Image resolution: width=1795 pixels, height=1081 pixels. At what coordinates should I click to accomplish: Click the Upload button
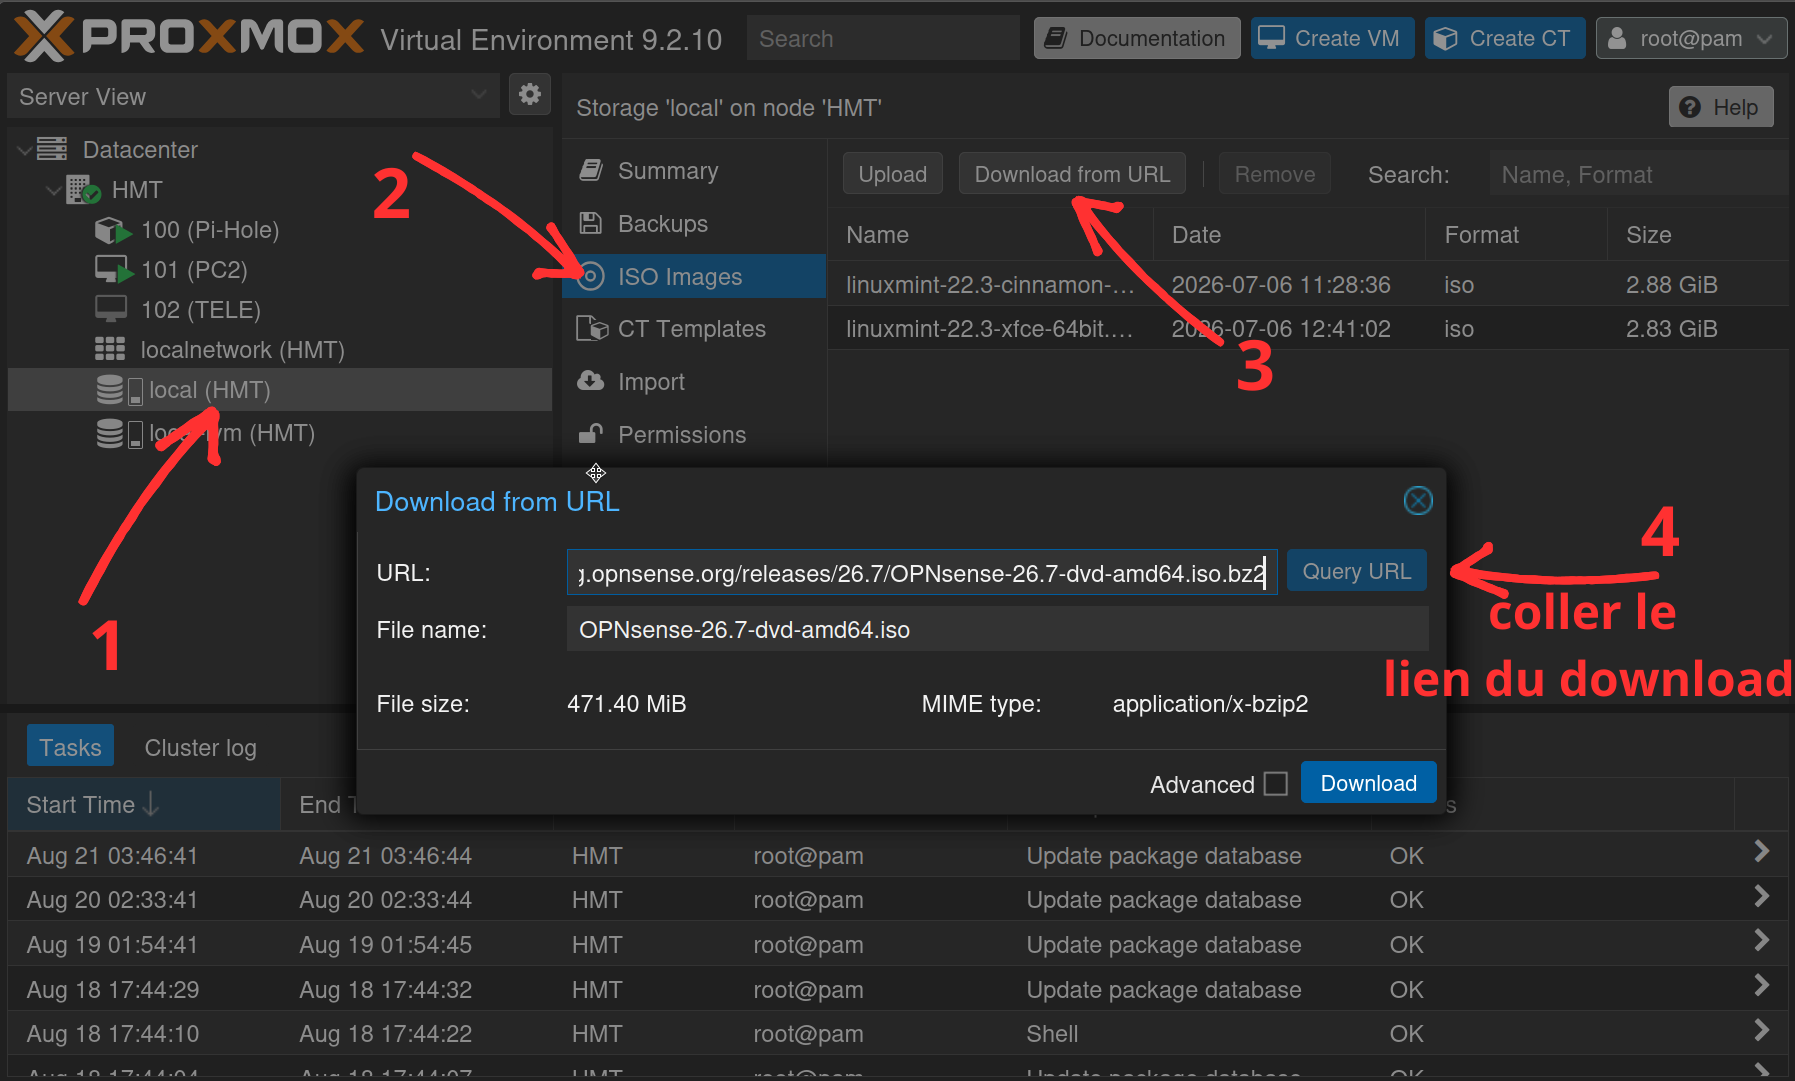click(x=892, y=174)
